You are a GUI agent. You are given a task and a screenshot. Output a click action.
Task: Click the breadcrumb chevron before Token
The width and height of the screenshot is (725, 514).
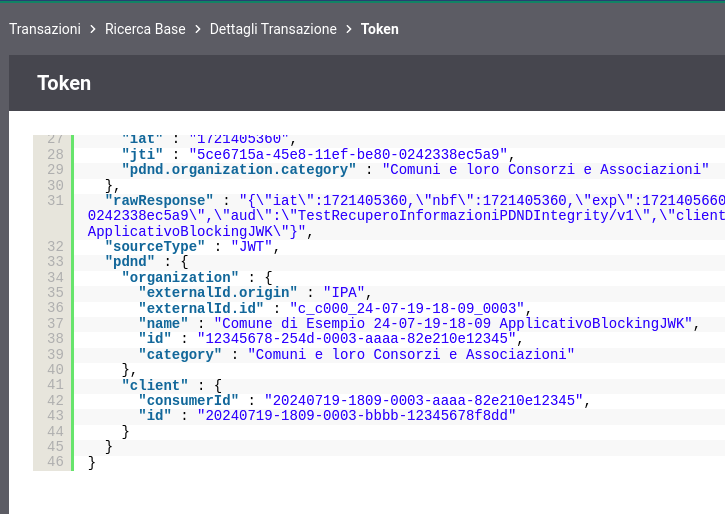(x=349, y=29)
